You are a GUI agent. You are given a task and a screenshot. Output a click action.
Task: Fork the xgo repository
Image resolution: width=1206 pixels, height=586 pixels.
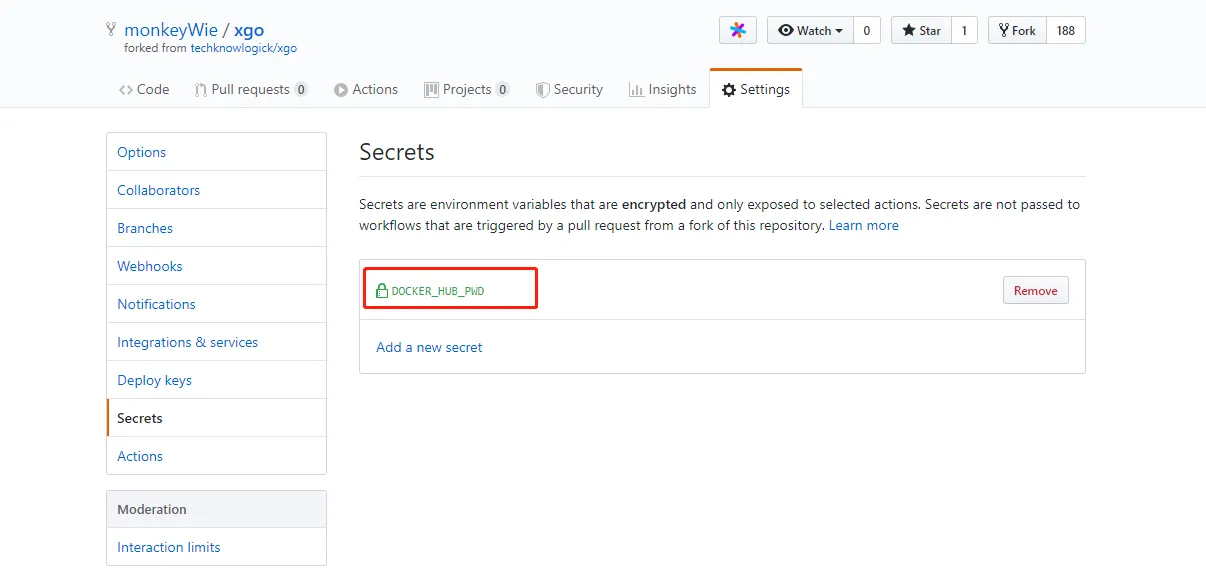pos(1017,30)
